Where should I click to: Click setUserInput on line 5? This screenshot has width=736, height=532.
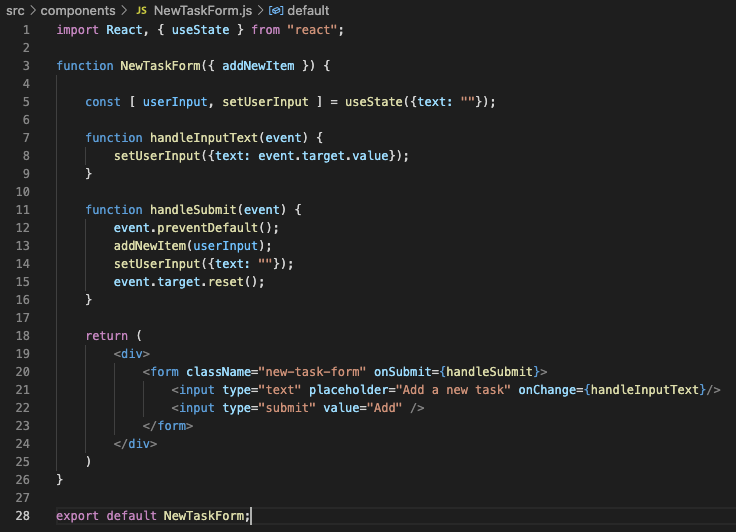(x=265, y=102)
